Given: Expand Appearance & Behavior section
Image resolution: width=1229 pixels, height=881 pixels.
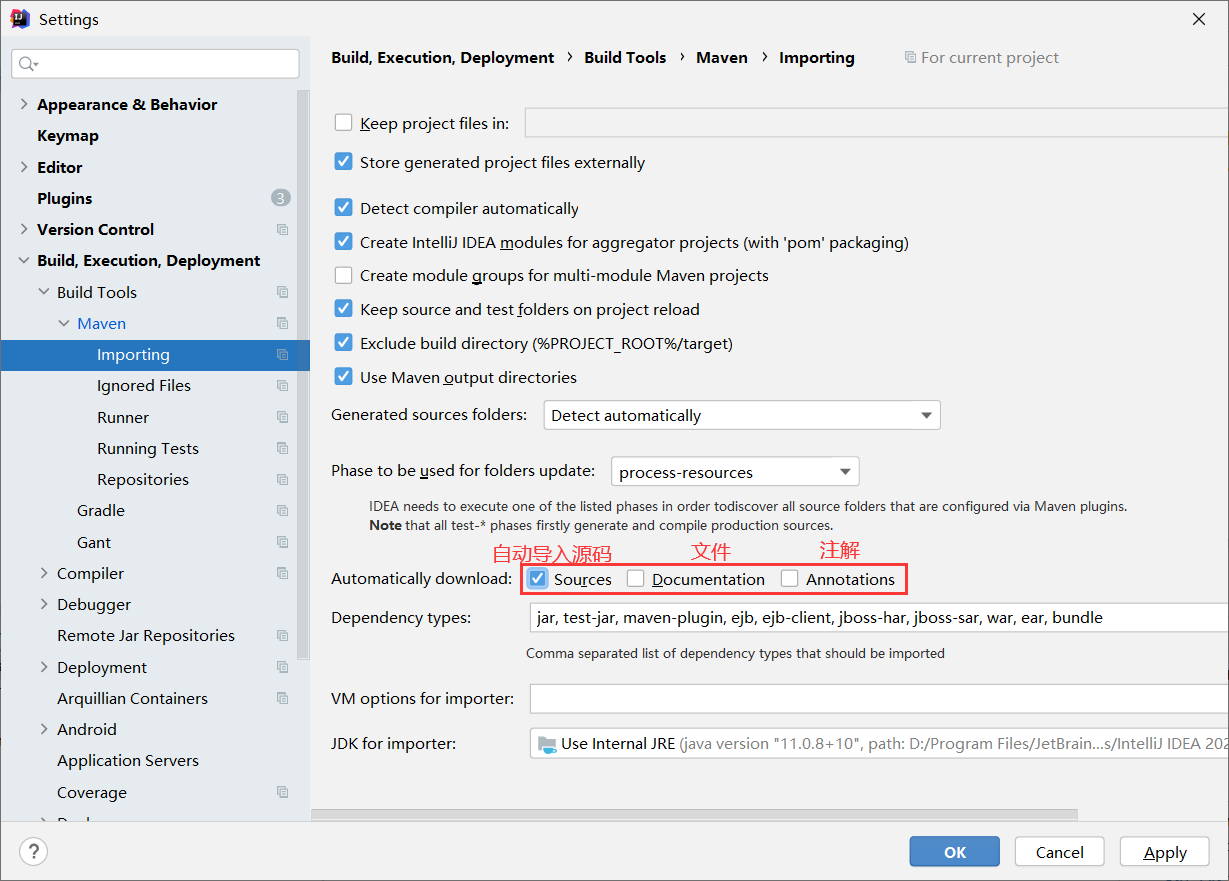Looking at the screenshot, I should click(x=24, y=104).
